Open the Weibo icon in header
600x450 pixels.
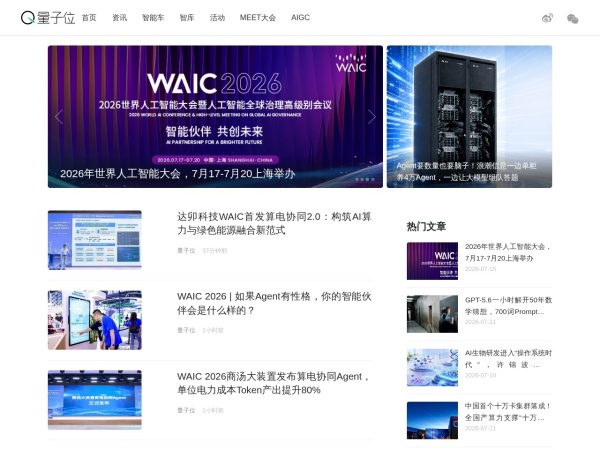click(x=548, y=18)
